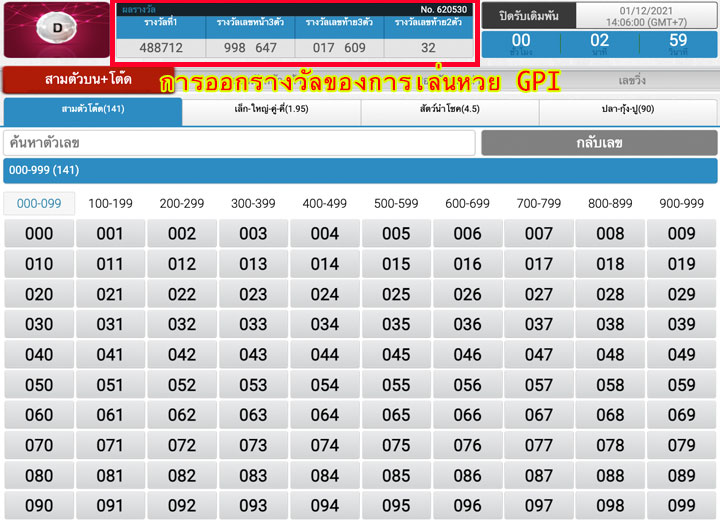This screenshot has height=523, width=720.
Task: Focus the ค้นหาตัวเลข search field
Action: click(239, 143)
